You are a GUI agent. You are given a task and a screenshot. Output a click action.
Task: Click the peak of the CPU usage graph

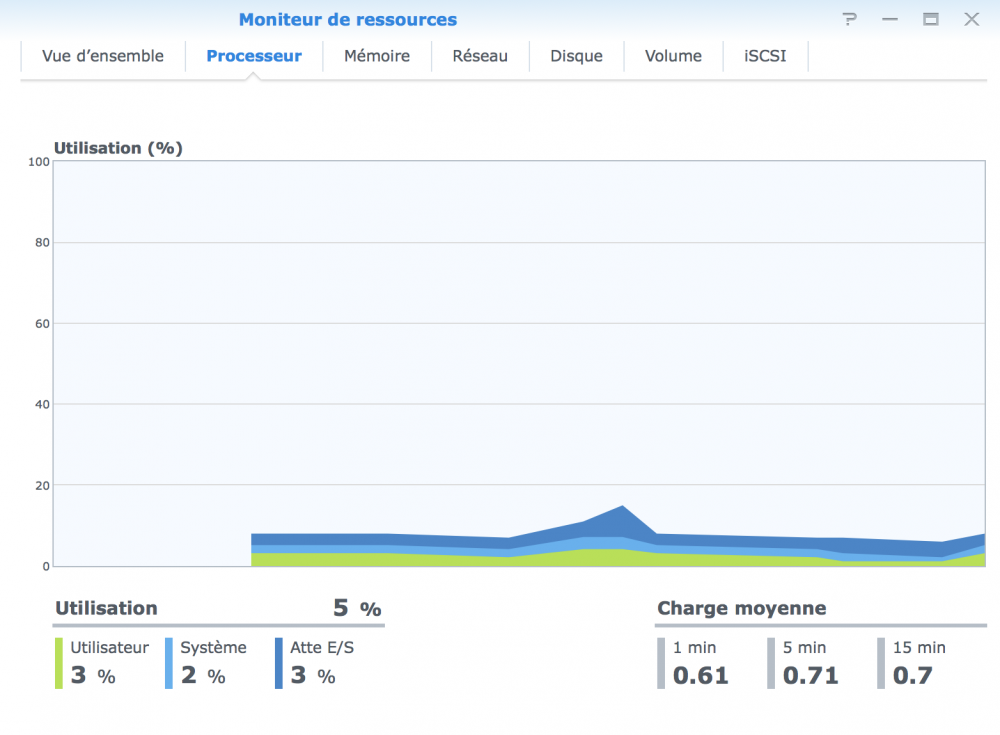pos(622,508)
